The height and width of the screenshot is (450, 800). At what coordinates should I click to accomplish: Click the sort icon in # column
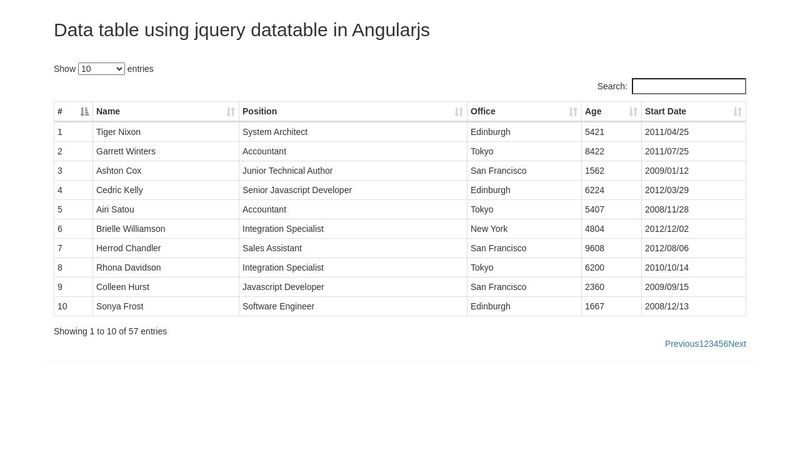[84, 112]
